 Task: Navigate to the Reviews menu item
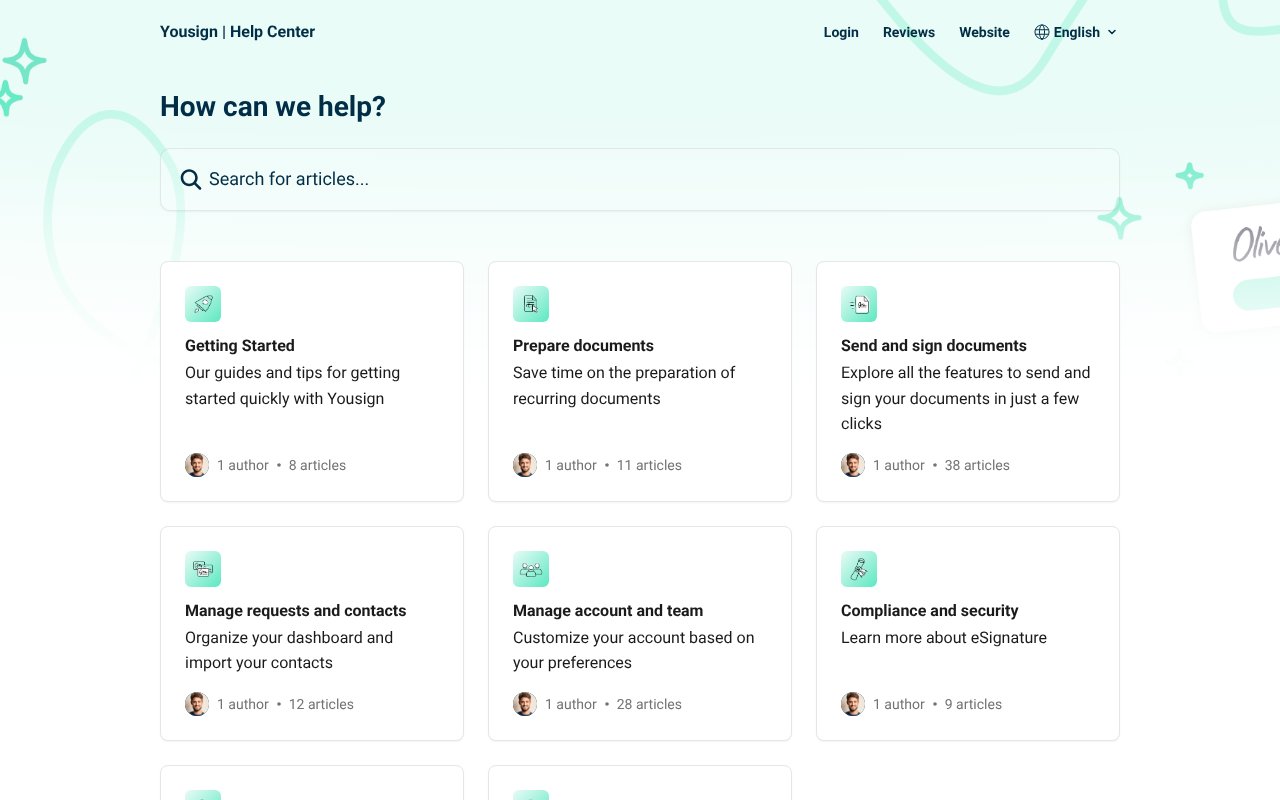[x=908, y=32]
